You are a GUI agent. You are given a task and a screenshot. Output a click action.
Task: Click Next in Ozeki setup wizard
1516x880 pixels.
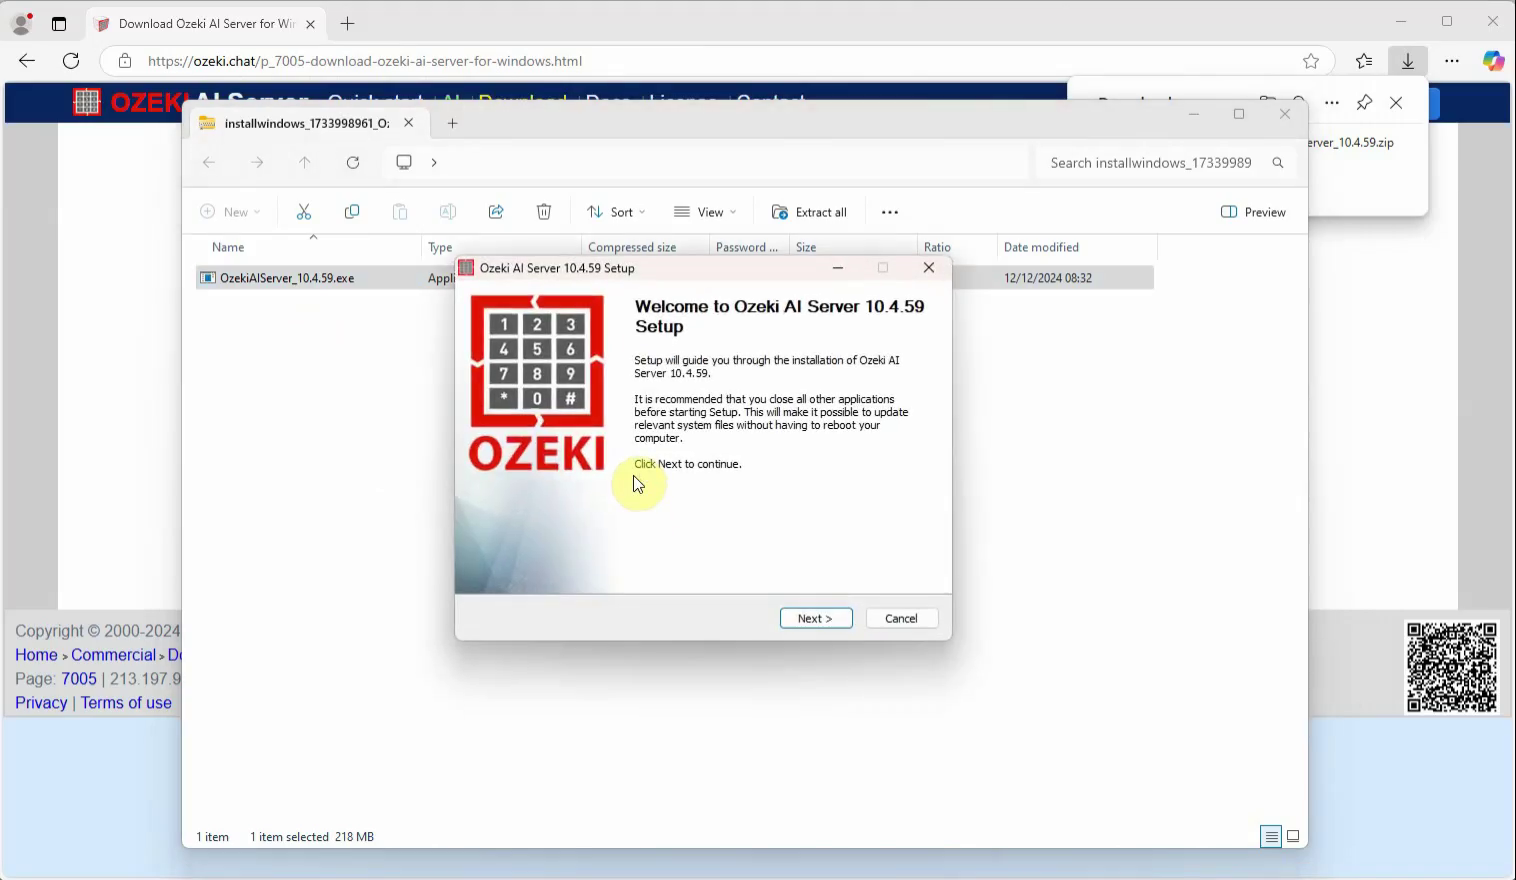tap(816, 618)
